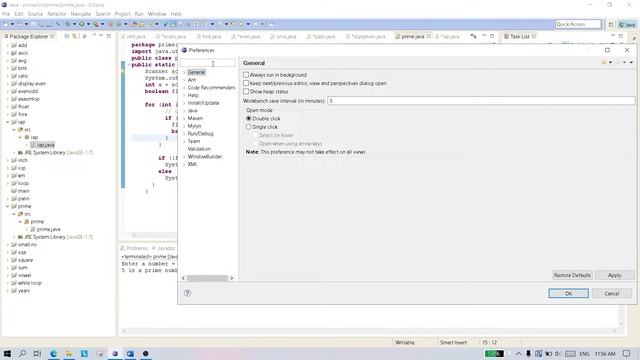Image resolution: width=640 pixels, height=360 pixels.
Task: Click the microphone icon in system tray
Action: 528,353
